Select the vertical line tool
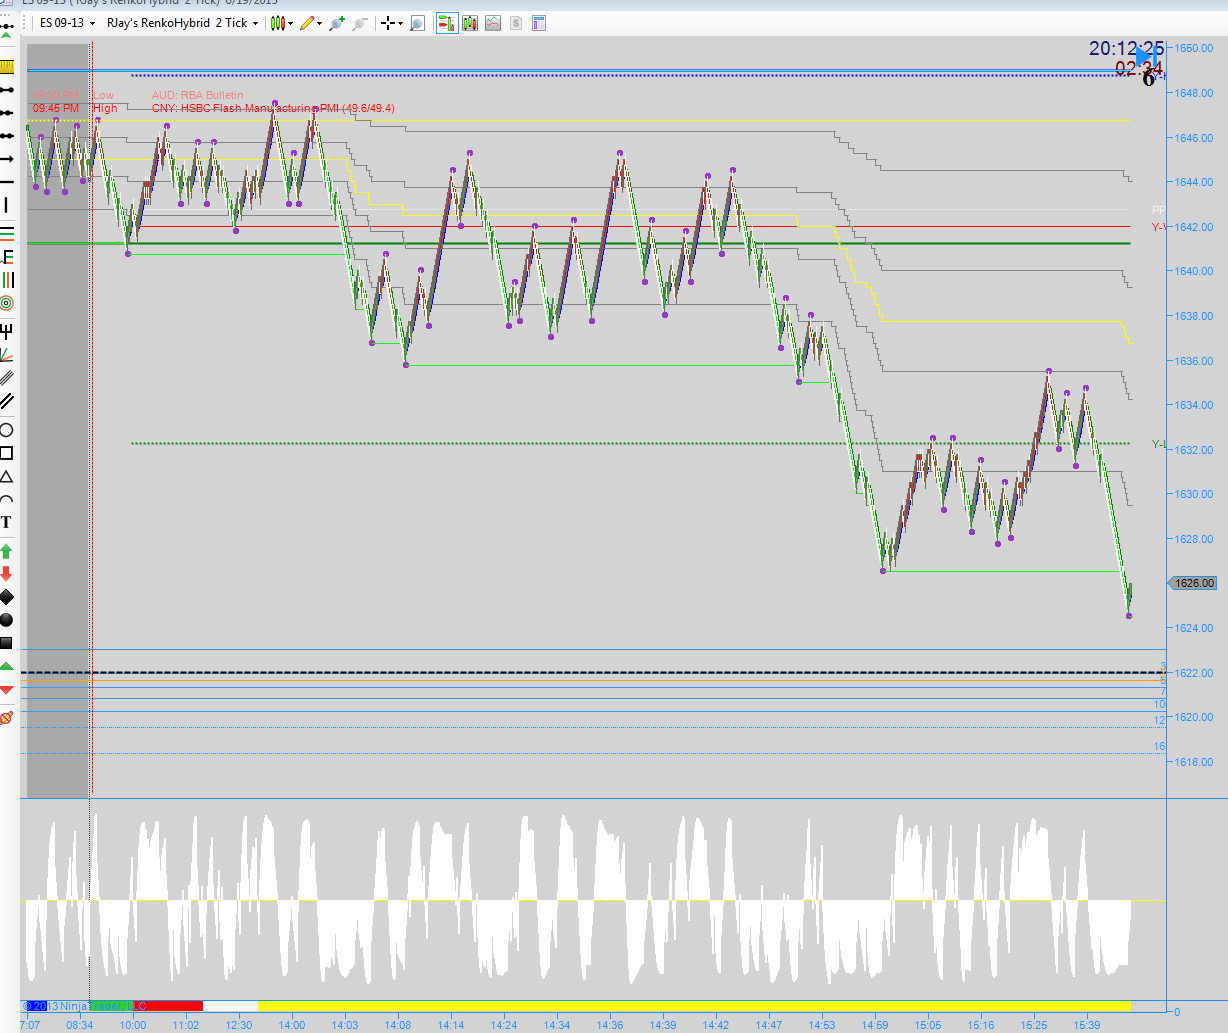This screenshot has width=1228, height=1033. coord(7,205)
